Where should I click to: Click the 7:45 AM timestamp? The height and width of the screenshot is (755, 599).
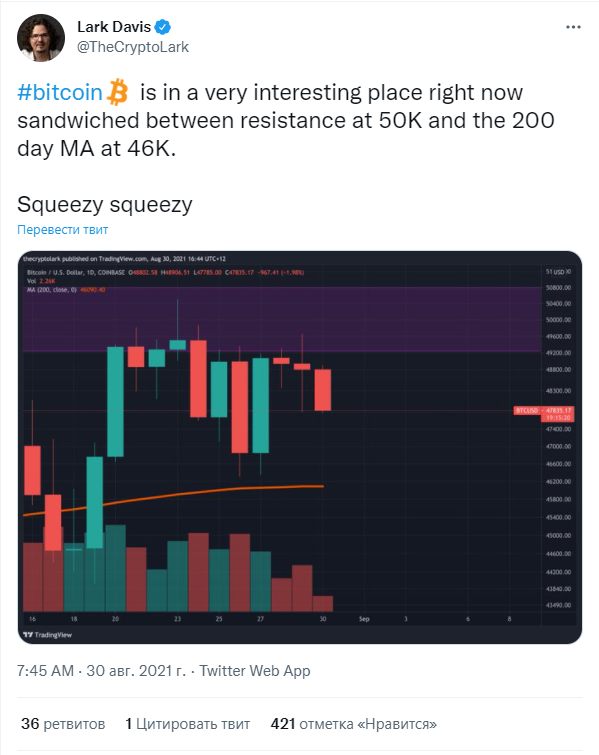click(x=45, y=671)
